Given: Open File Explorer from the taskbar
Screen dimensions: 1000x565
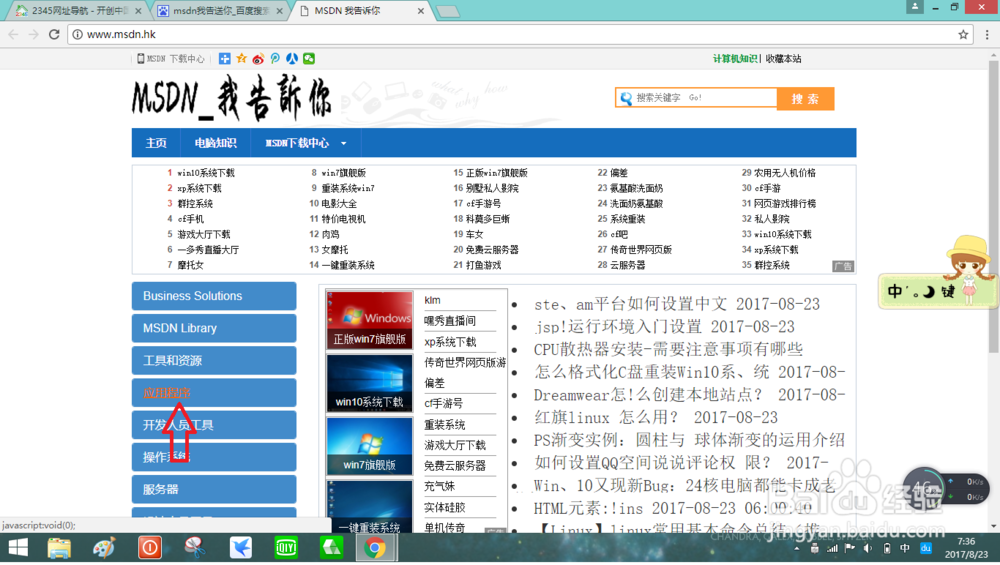Looking at the screenshot, I should pyautogui.click(x=59, y=548).
